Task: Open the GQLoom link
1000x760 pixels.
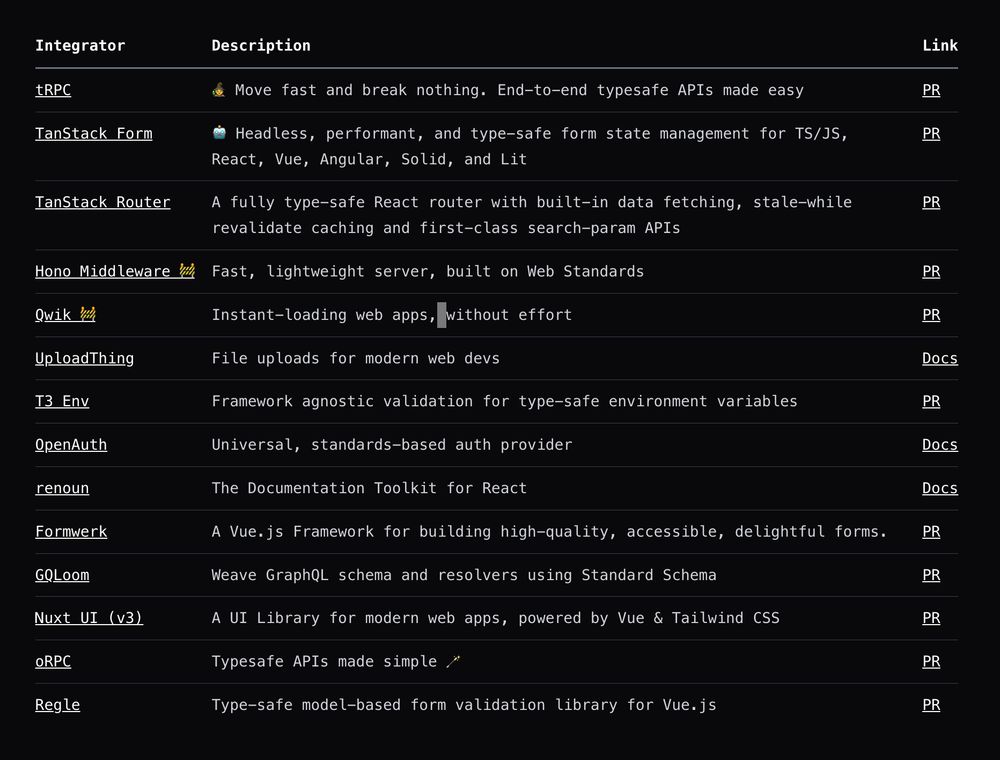Action: click(62, 574)
